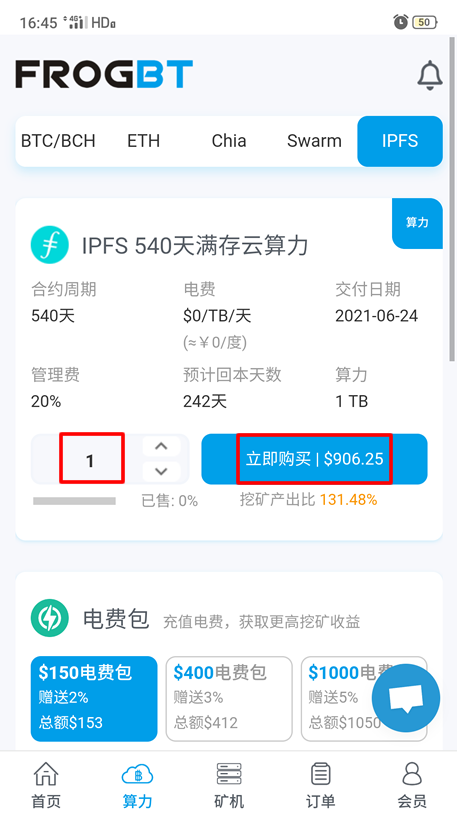The height and width of the screenshot is (814, 457).
Task: Tap the Filecoin IPFS logo icon
Action: tap(50, 245)
